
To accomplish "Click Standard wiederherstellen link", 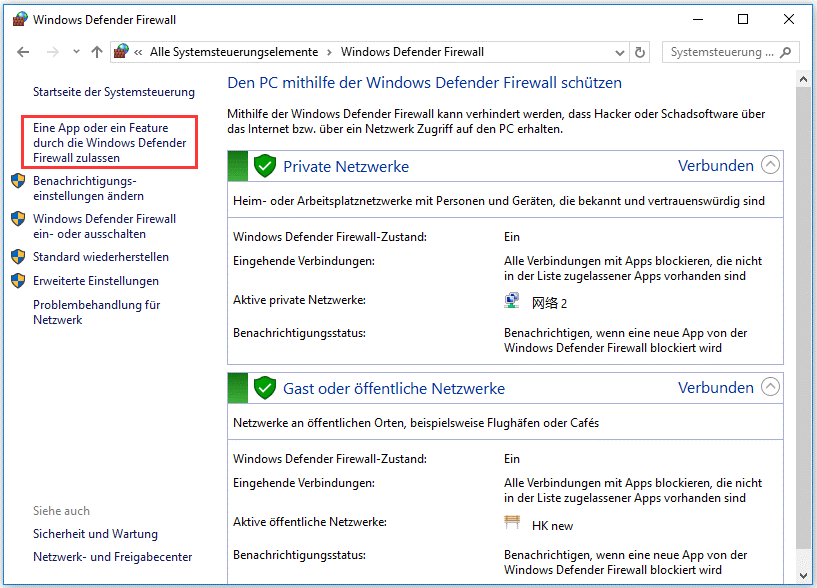I will click(x=101, y=256).
